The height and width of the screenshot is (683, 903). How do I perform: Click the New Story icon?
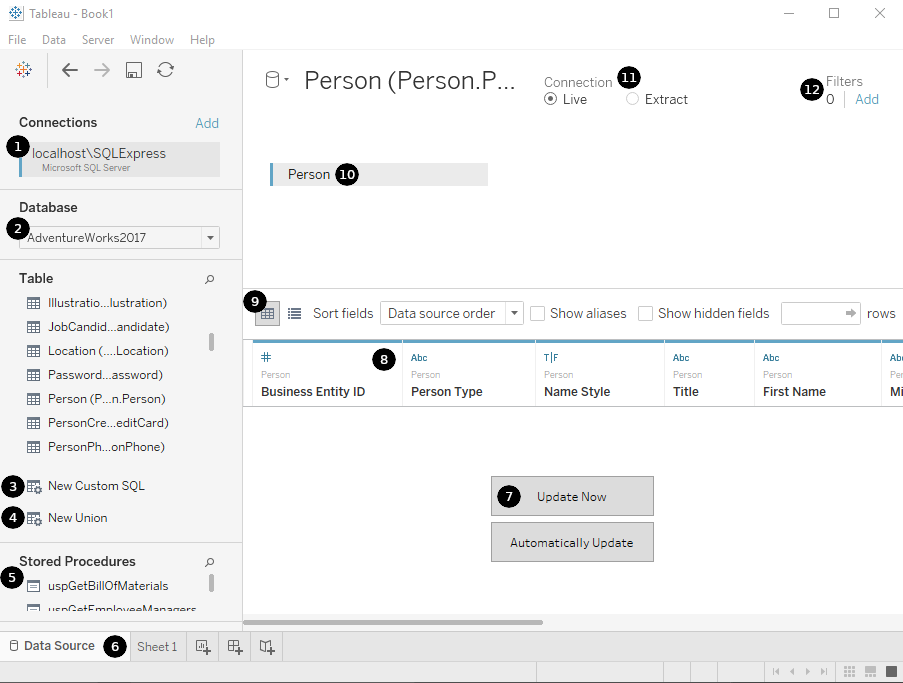267,647
